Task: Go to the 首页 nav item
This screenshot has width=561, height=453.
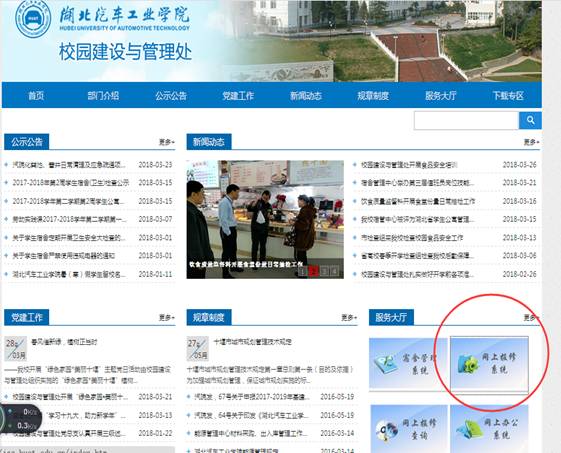Action: click(x=36, y=96)
